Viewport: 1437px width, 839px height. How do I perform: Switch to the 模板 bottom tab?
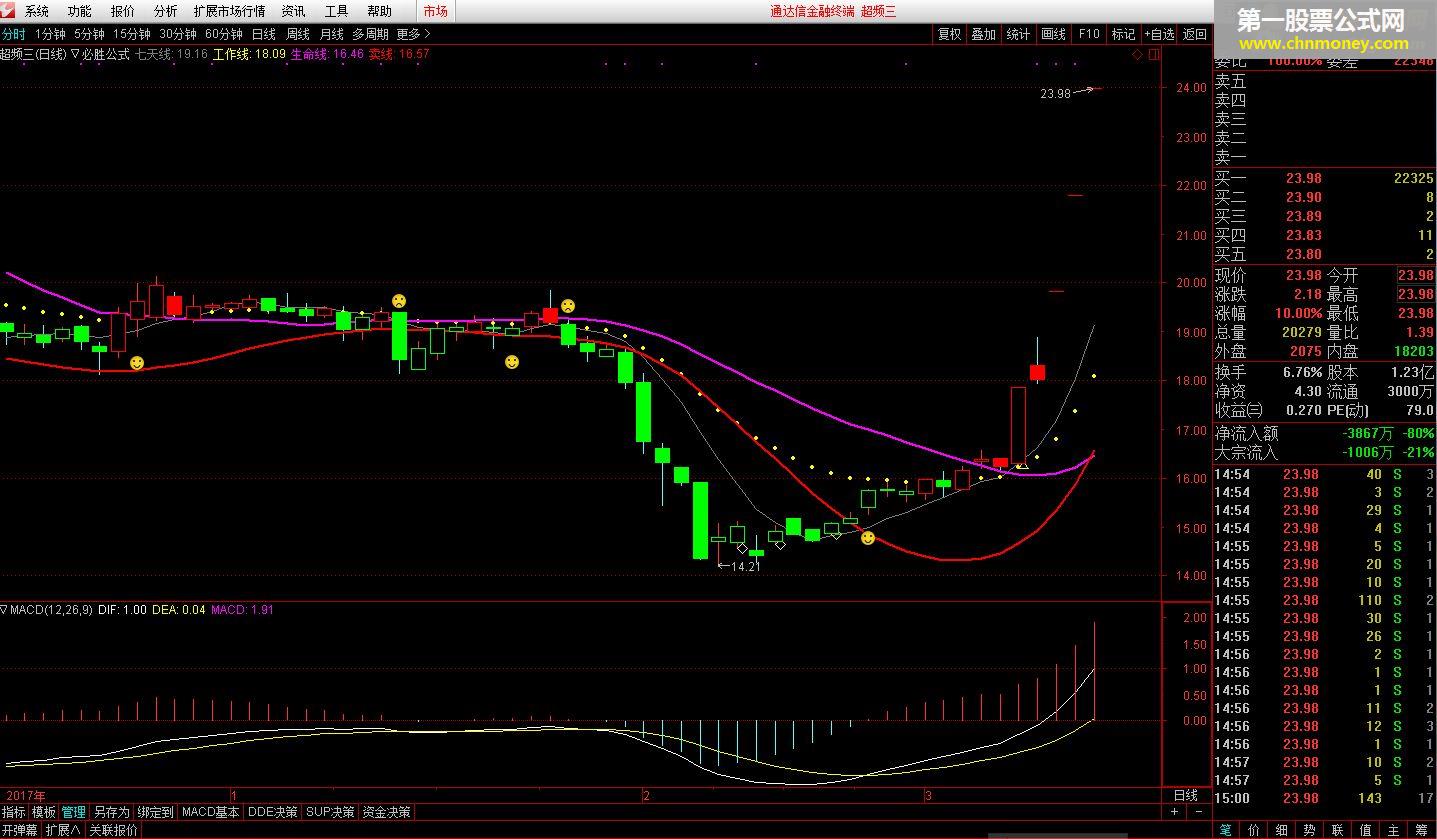pos(44,812)
